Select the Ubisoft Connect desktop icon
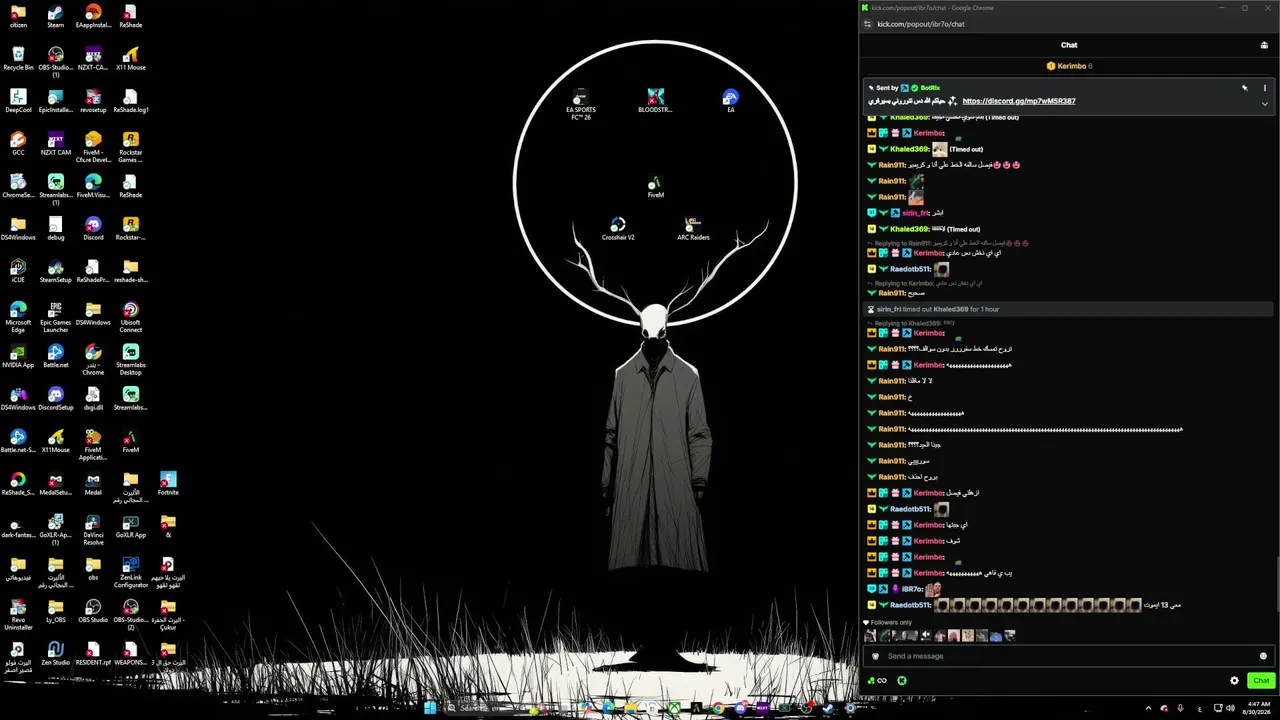1280x720 pixels. (131, 317)
